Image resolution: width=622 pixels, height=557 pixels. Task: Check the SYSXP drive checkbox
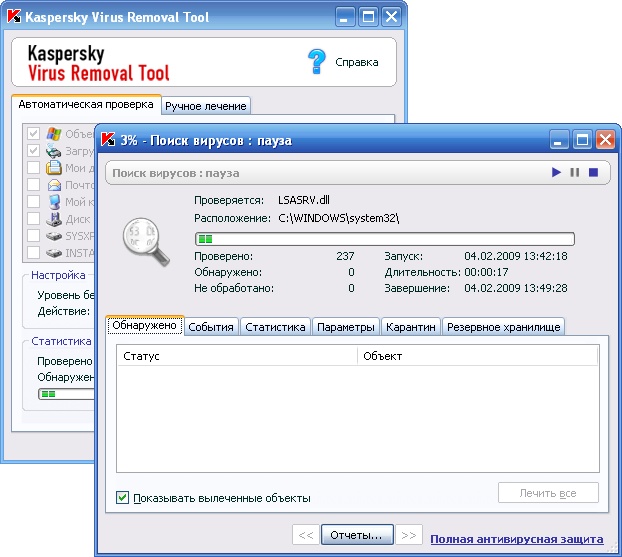point(33,236)
